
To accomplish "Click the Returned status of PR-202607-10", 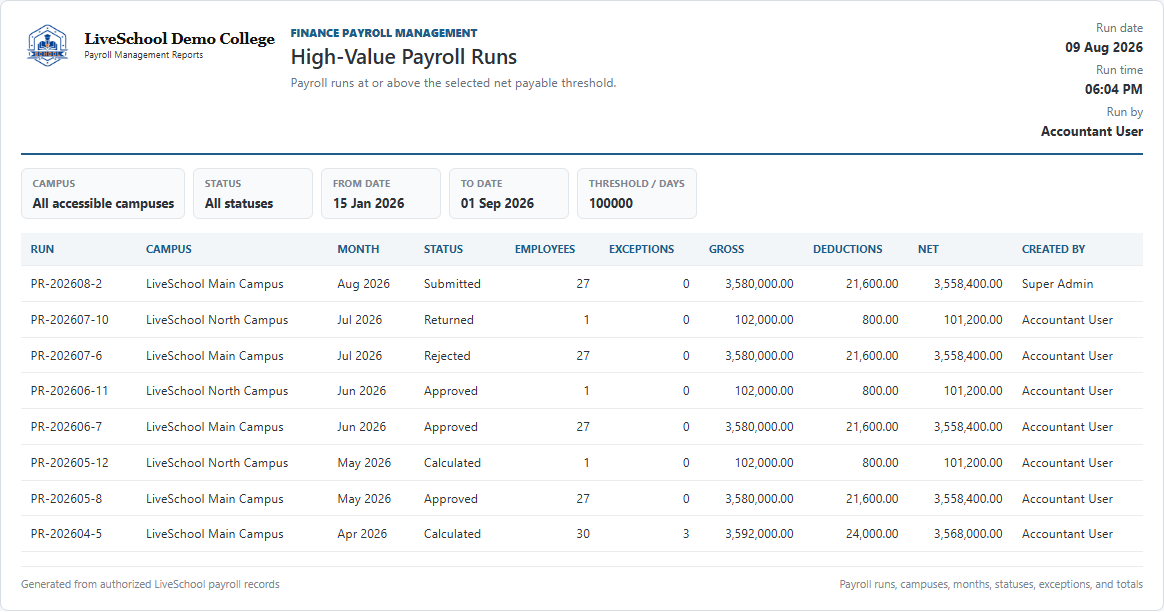I will coord(448,320).
